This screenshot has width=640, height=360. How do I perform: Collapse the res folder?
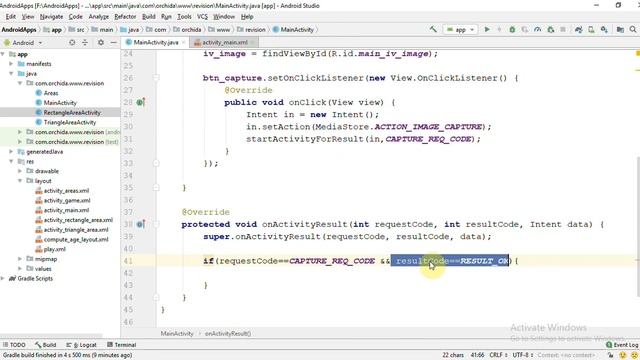point(11,162)
